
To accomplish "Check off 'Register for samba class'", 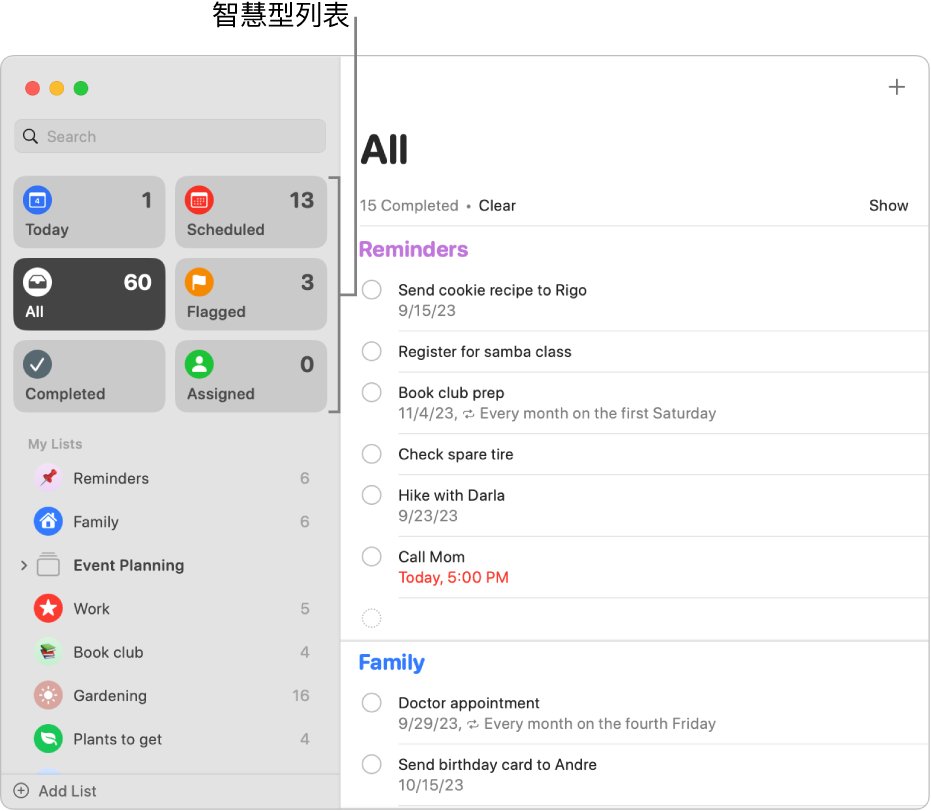I will [372, 352].
